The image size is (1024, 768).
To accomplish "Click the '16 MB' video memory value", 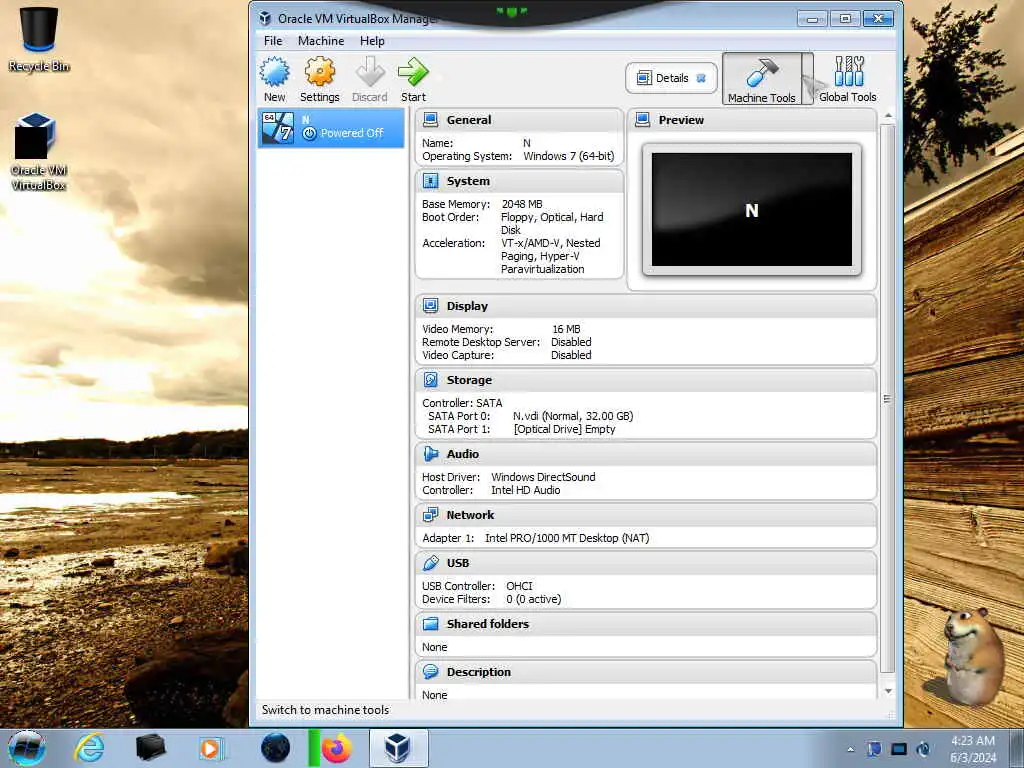I will coord(566,329).
